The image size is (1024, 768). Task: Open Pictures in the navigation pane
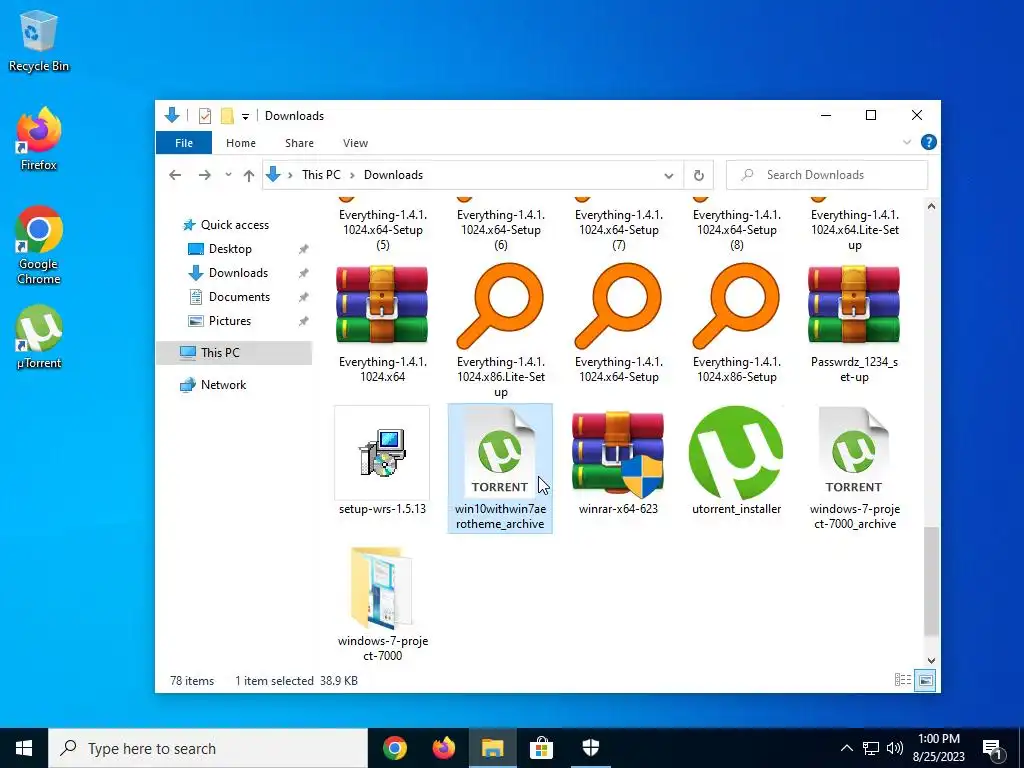pyautogui.click(x=230, y=321)
